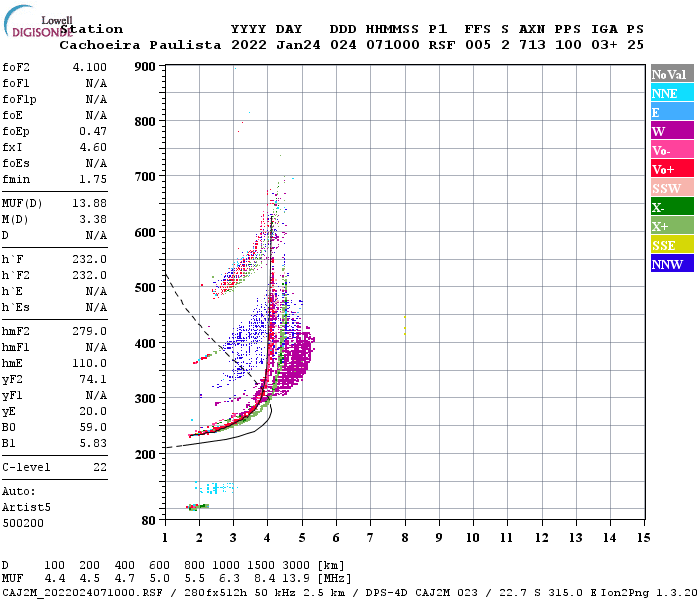
Task: Click the cyan NNE echoes near 140 km
Action: [217, 488]
